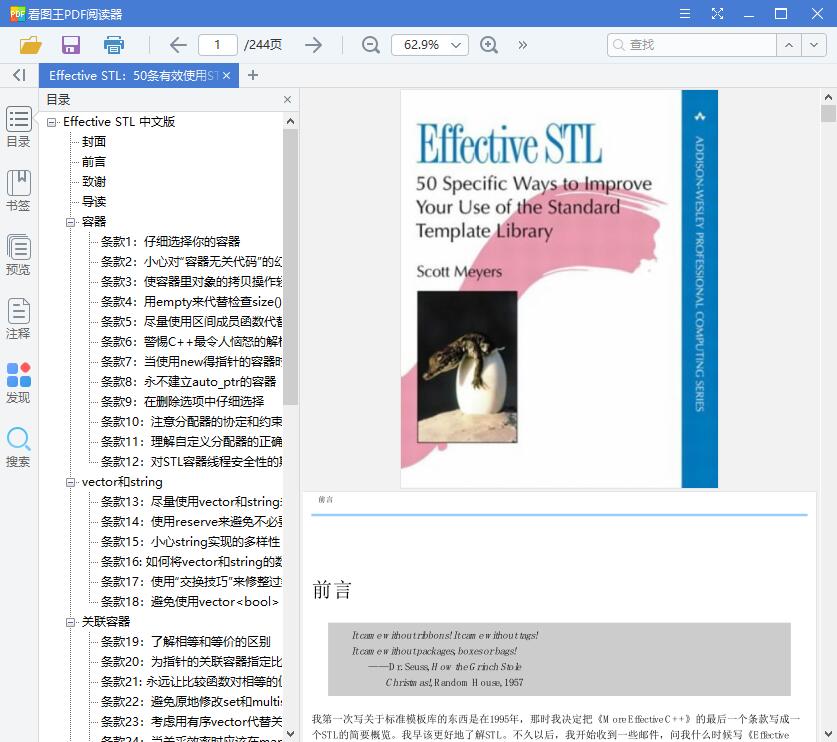The image size is (837, 742).
Task: Click the Effective STL book cover page
Action: (x=559, y=289)
